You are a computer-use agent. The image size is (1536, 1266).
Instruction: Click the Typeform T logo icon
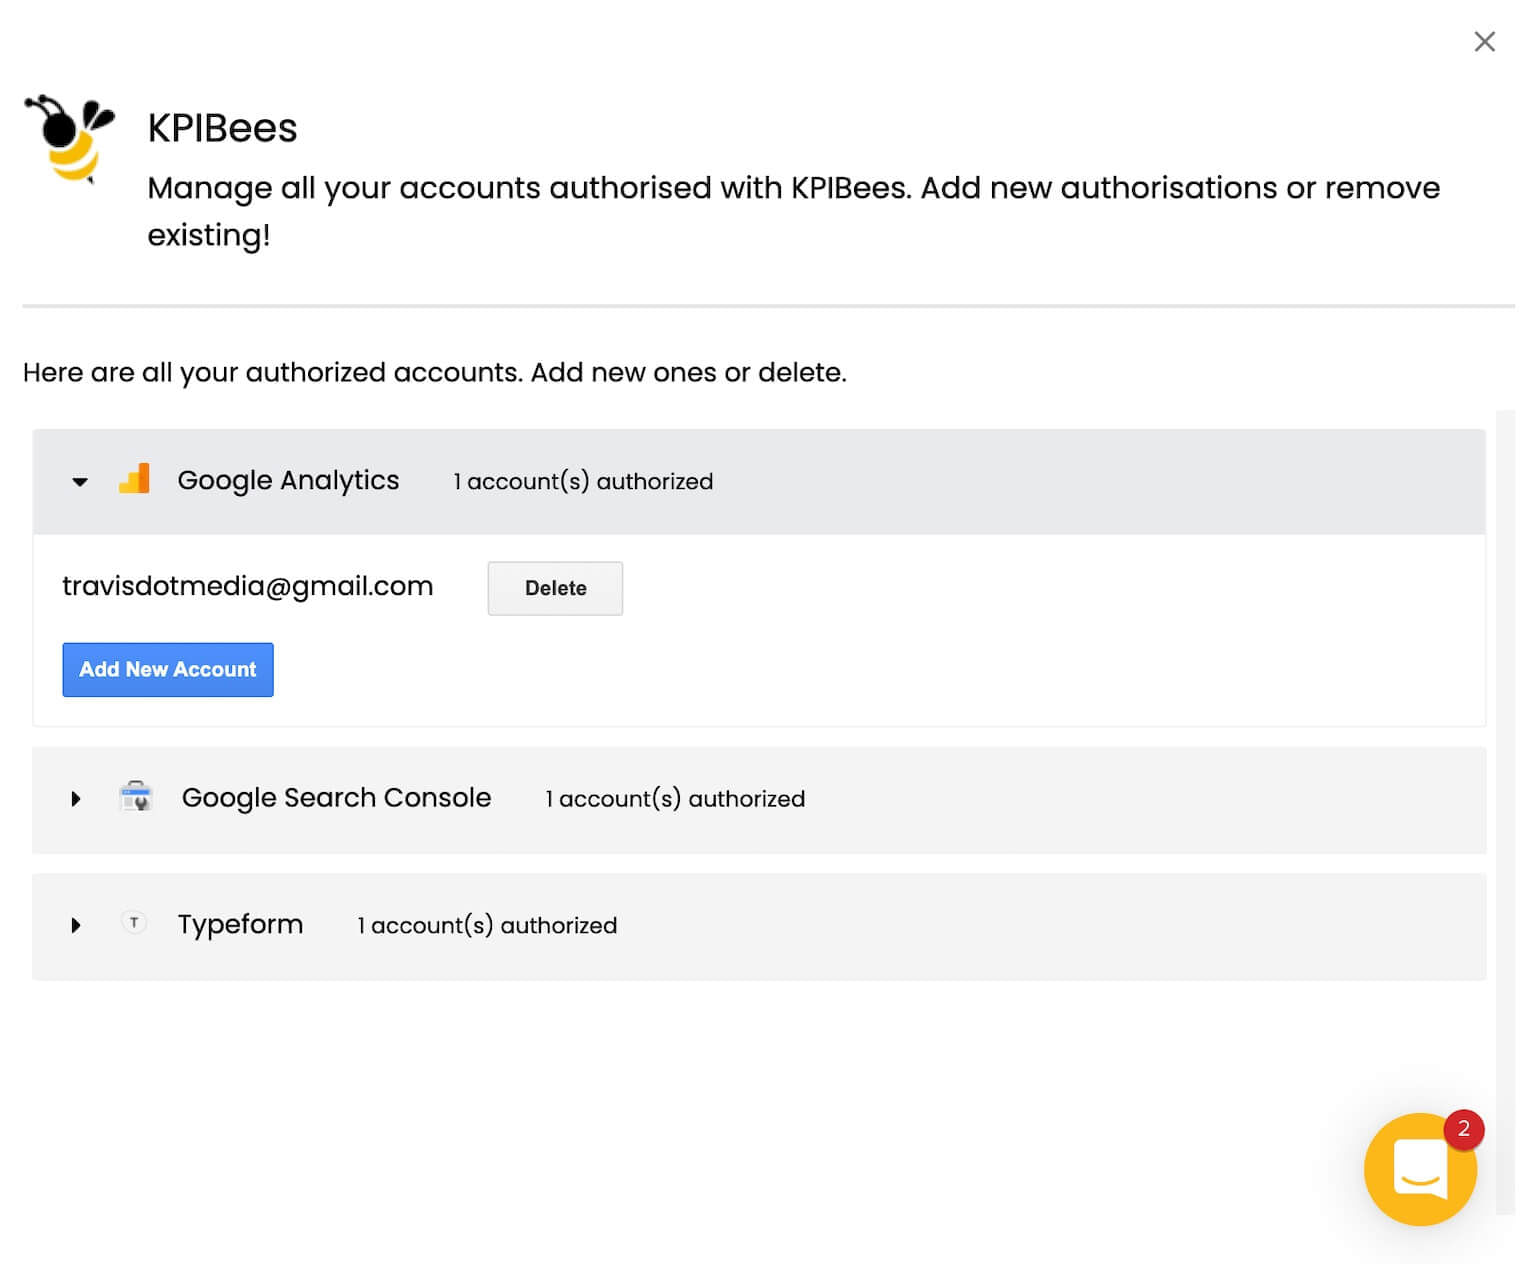(x=134, y=923)
